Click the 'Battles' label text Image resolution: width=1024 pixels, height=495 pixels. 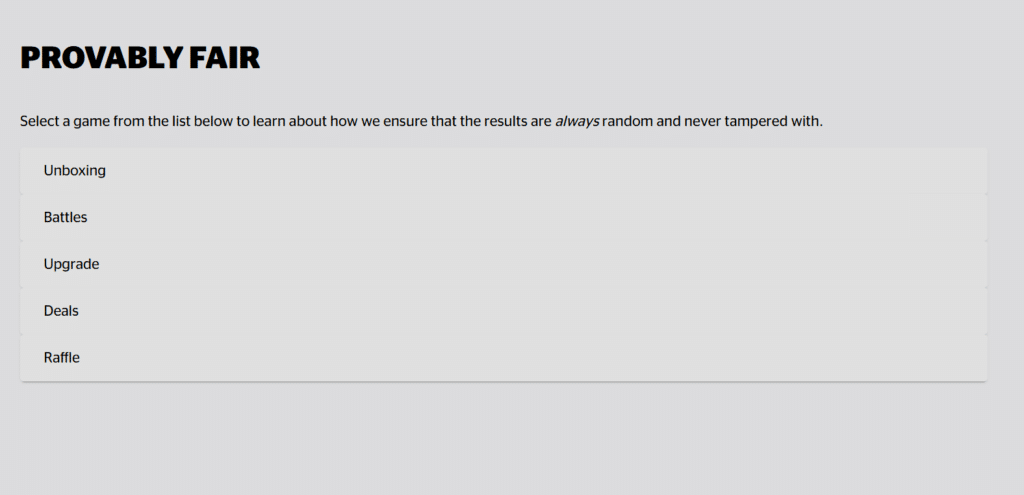[65, 217]
